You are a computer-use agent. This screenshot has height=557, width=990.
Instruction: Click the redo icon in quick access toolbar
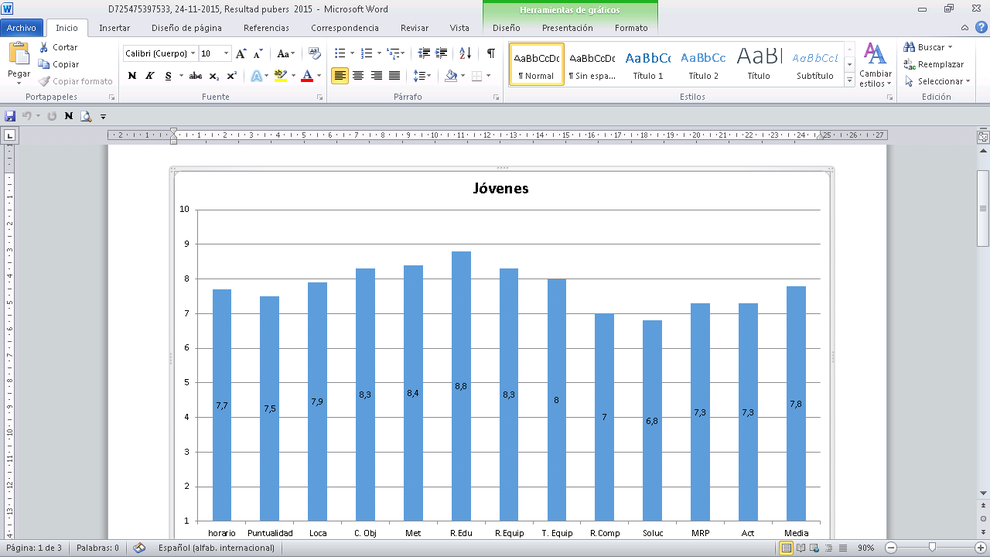(52, 116)
